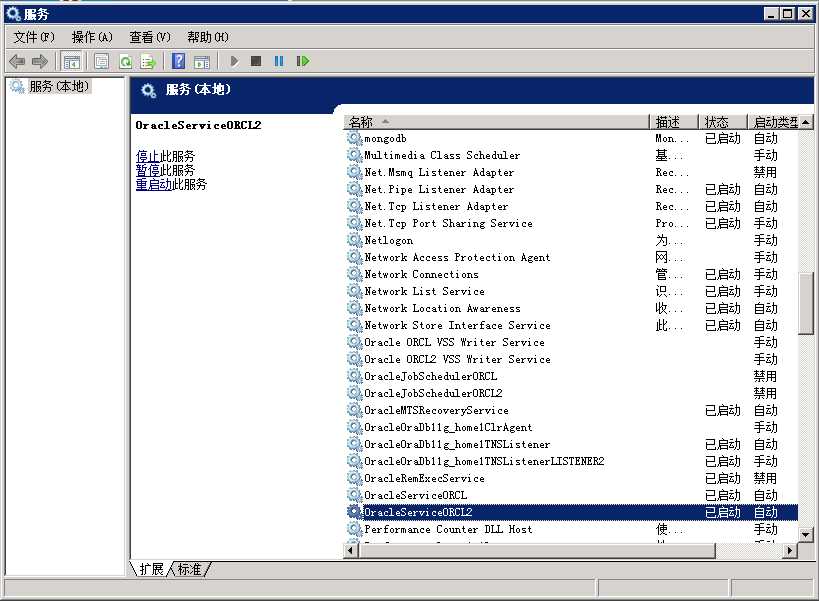Open the 文件(F) menu
Viewport: 819px width, 601px height.
[x=34, y=37]
